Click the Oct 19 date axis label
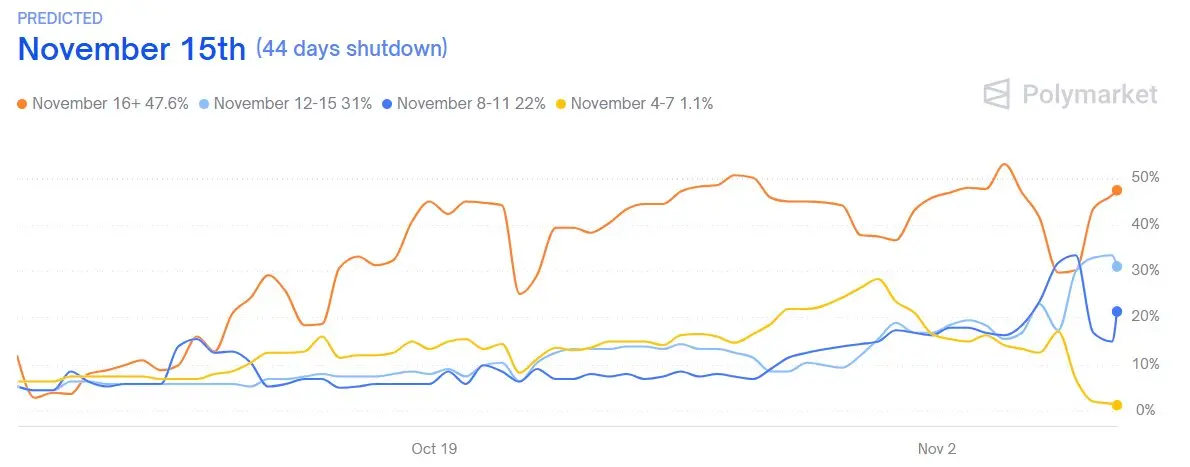Screen dimensions: 1190x467 coord(434,449)
